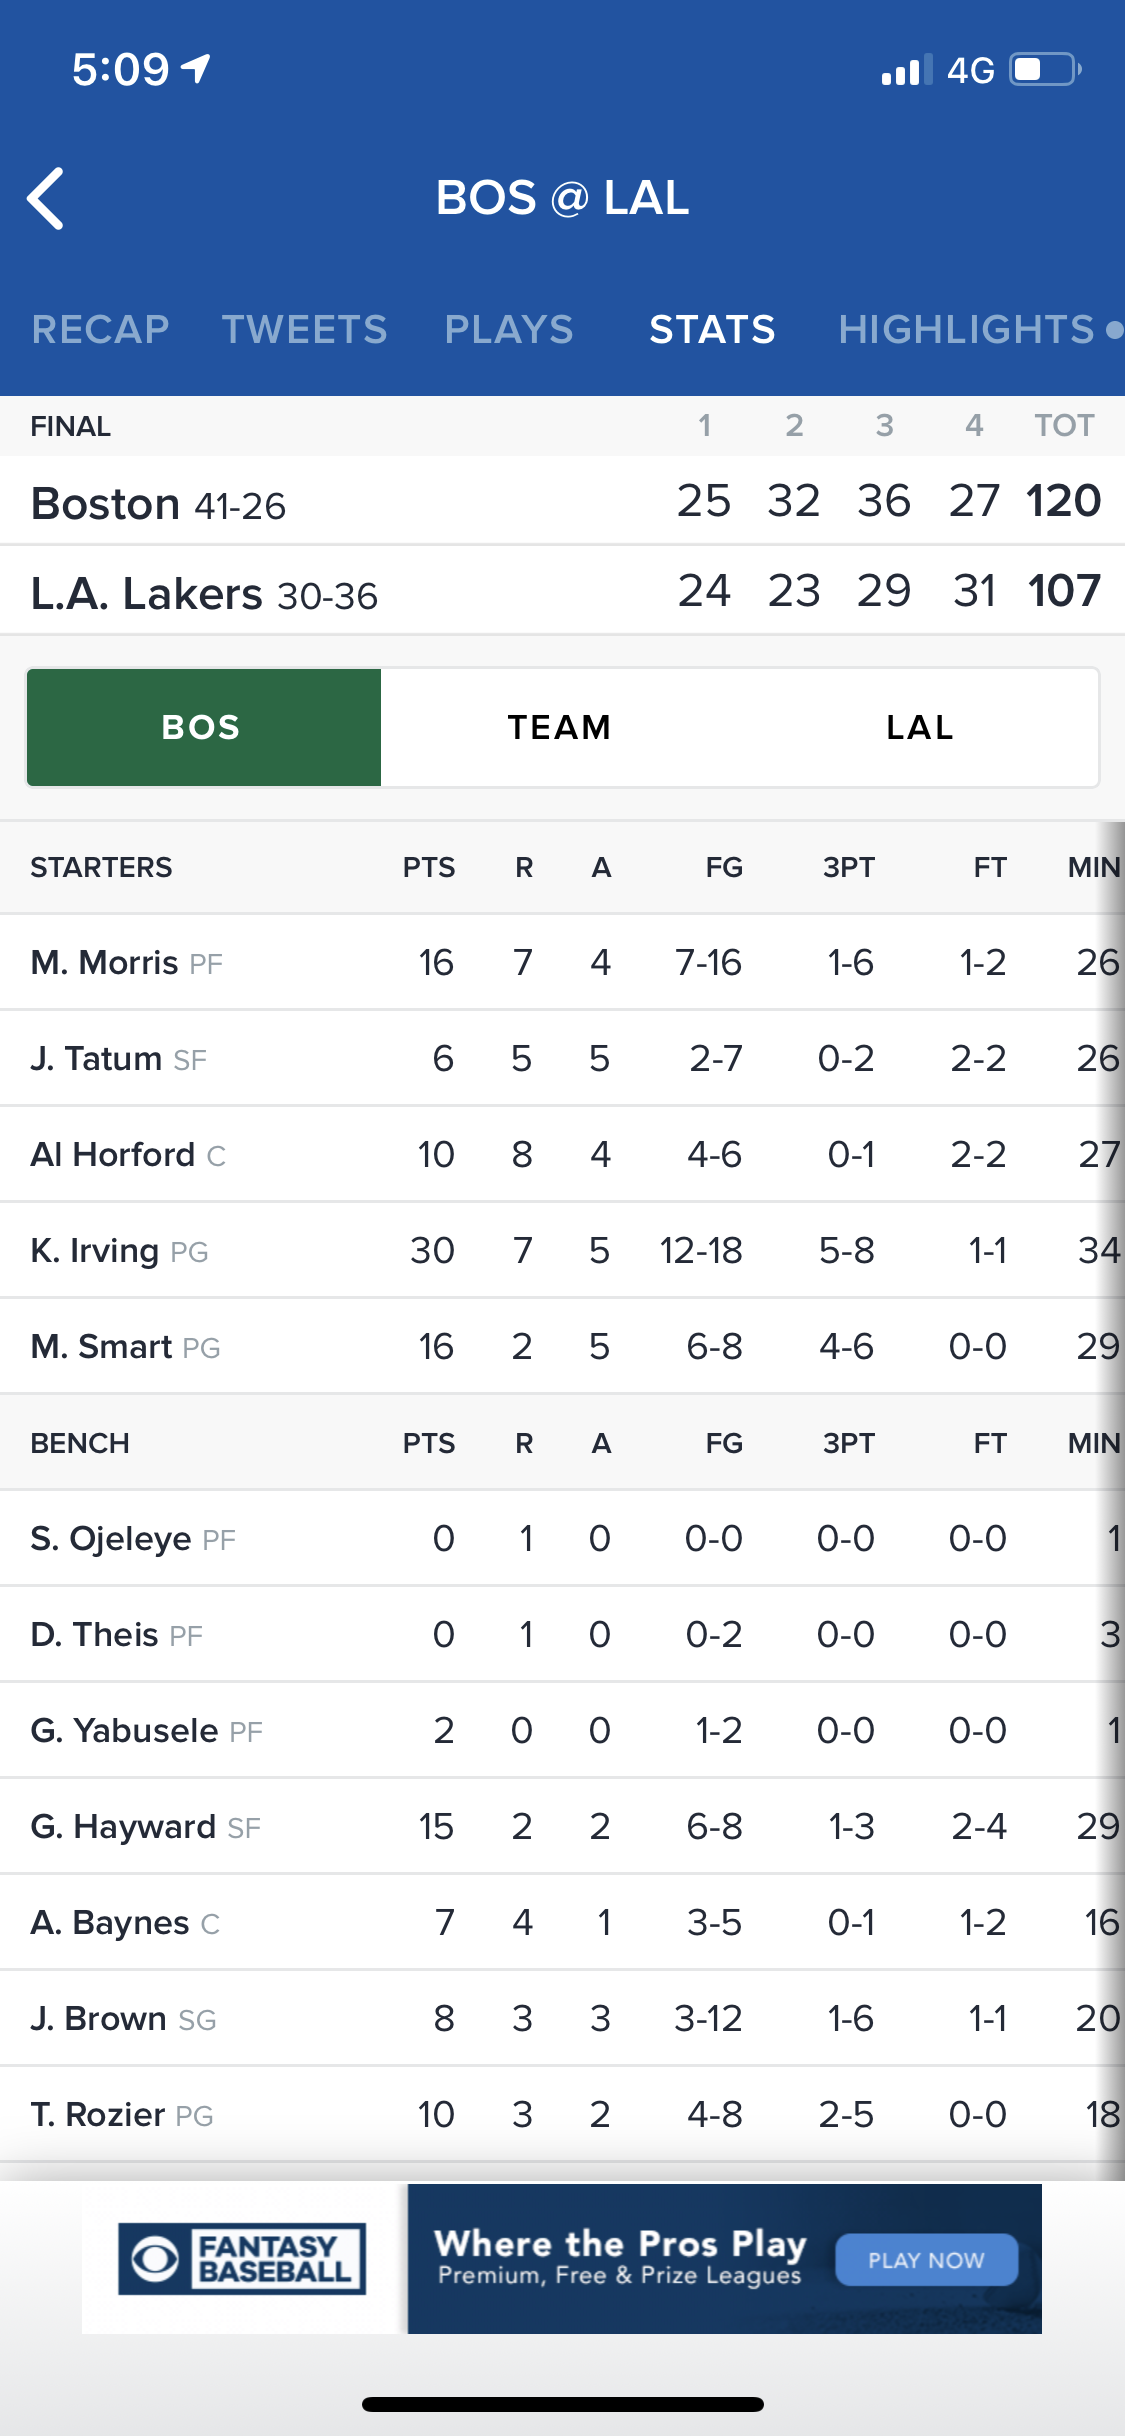This screenshot has width=1125, height=2436.
Task: Tap the home indicator bar
Action: (x=562, y=2404)
